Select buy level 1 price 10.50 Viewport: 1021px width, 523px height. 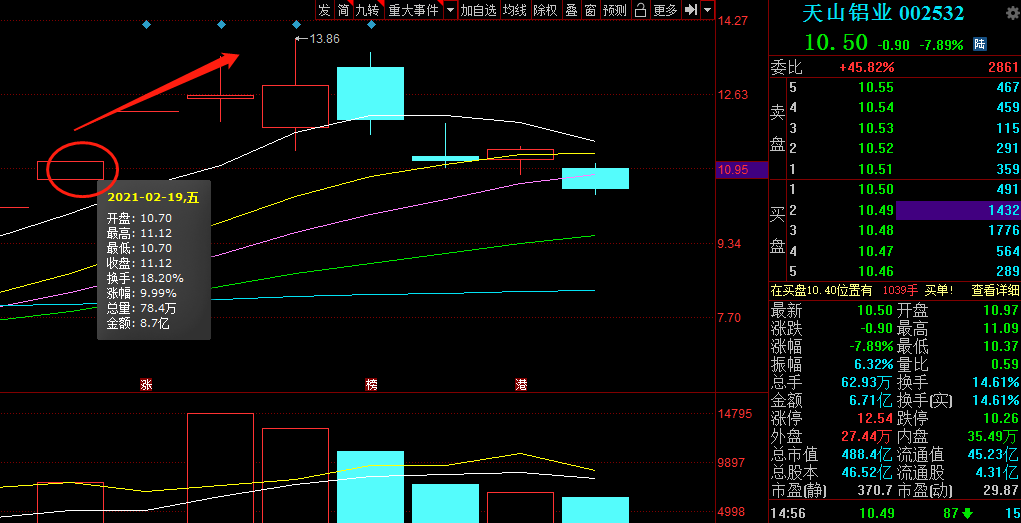click(876, 190)
